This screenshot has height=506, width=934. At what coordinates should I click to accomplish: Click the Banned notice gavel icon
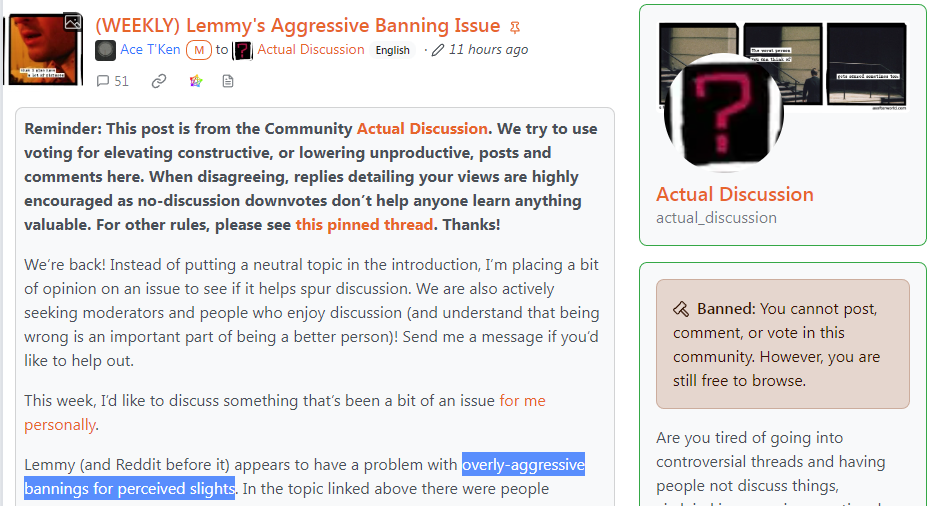pos(681,309)
